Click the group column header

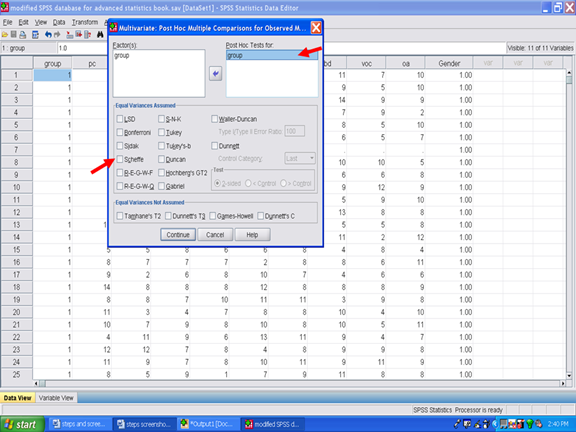coord(53,64)
